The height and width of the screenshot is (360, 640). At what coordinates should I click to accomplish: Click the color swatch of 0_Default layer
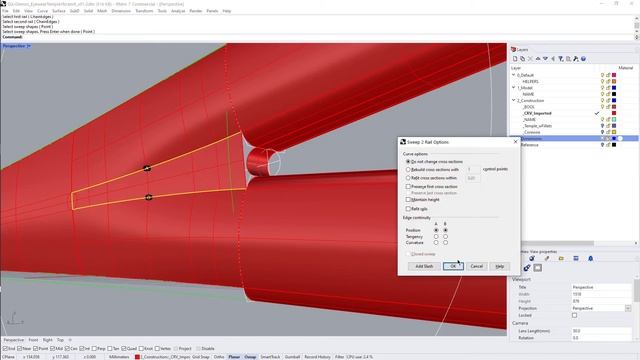[x=614, y=75]
